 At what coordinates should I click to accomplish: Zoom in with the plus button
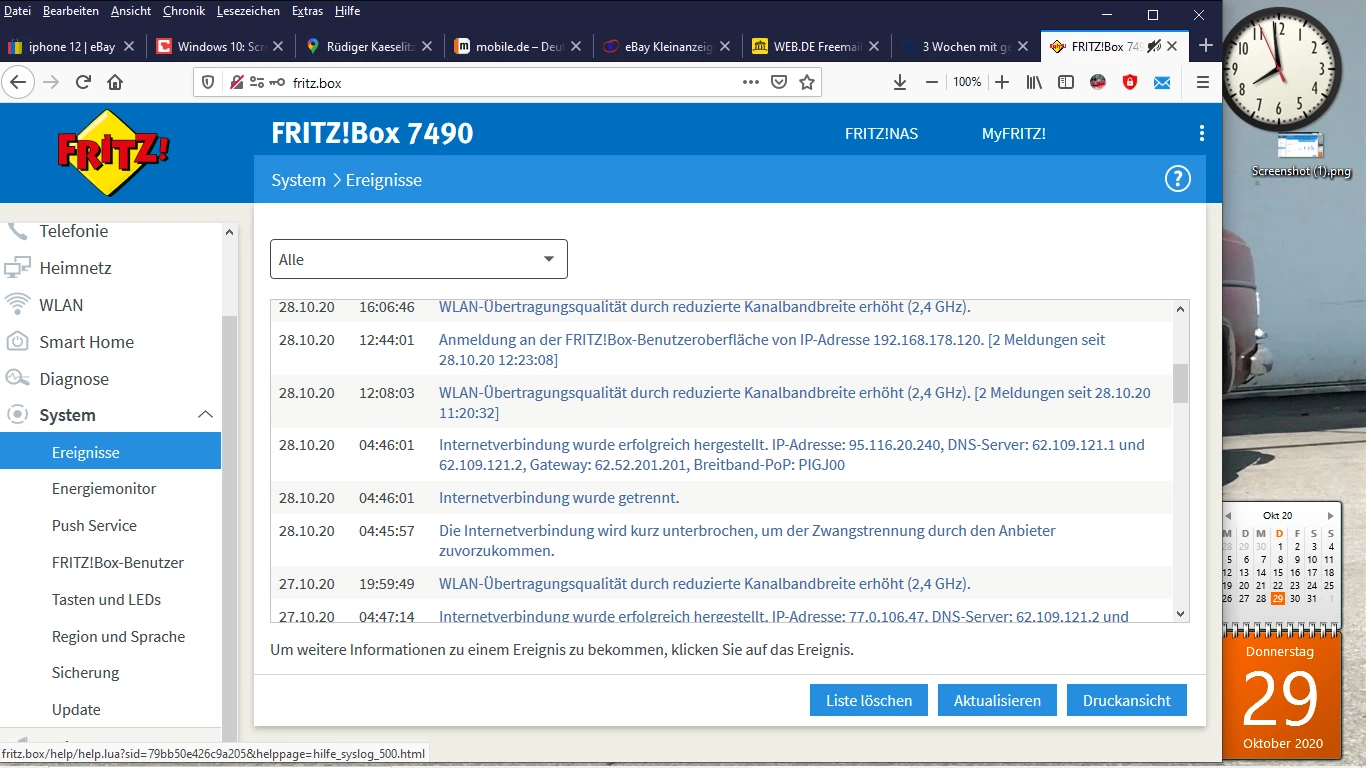point(1002,82)
